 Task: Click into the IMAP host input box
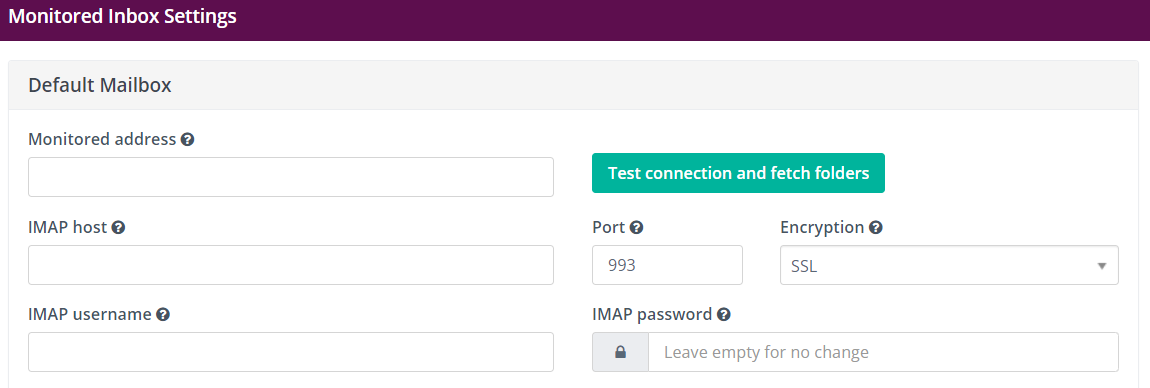click(290, 265)
